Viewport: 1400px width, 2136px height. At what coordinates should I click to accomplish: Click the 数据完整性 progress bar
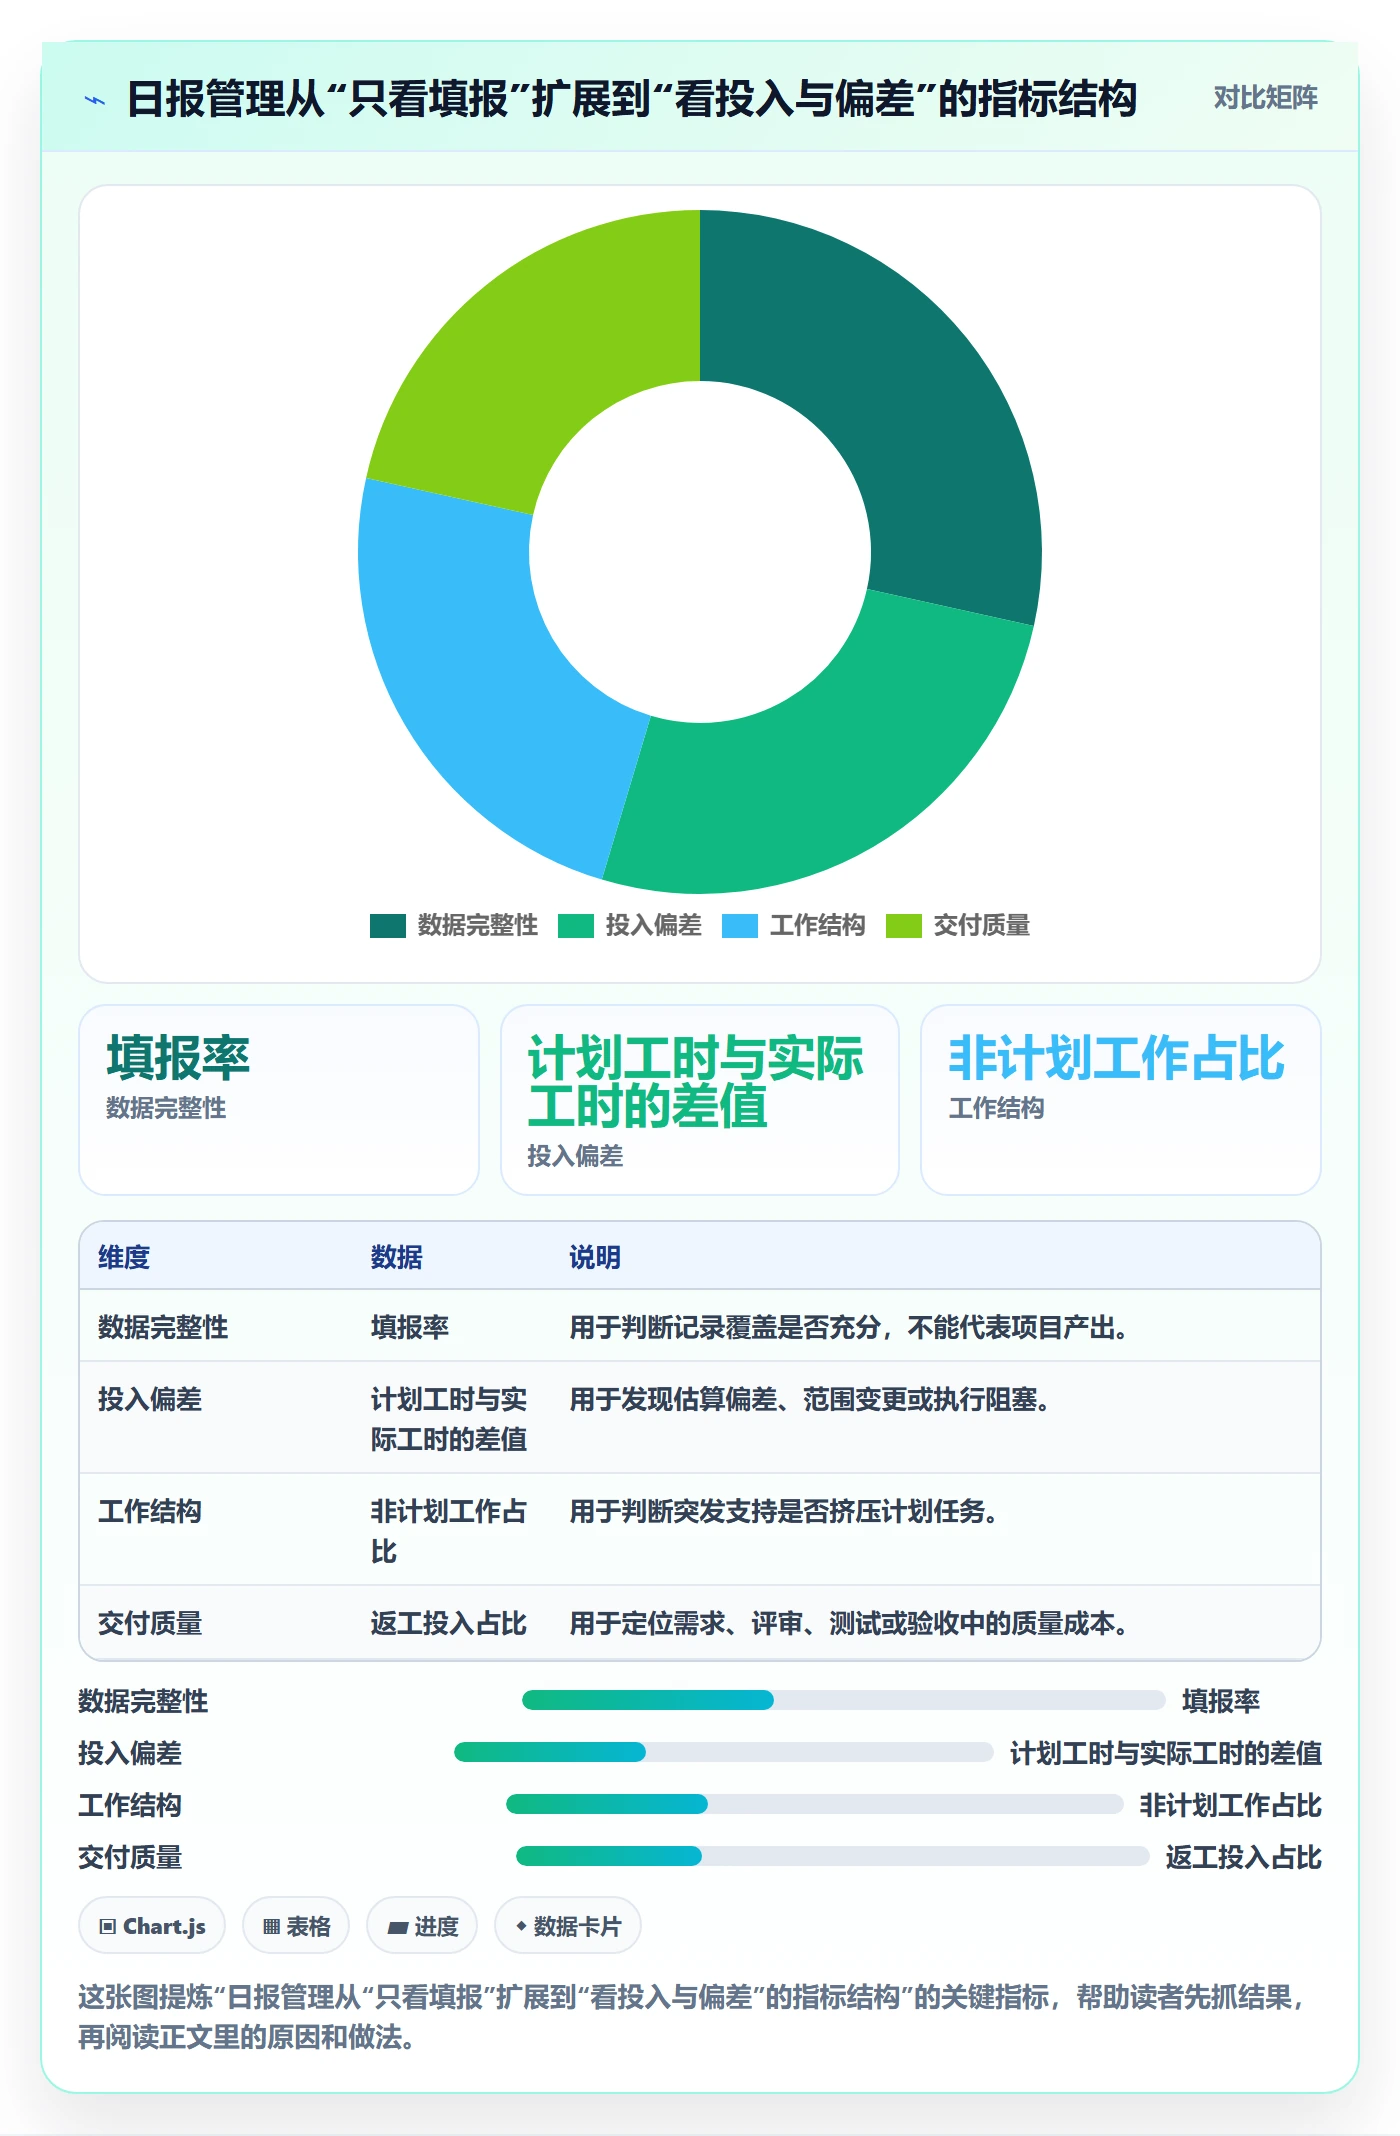pos(844,1700)
